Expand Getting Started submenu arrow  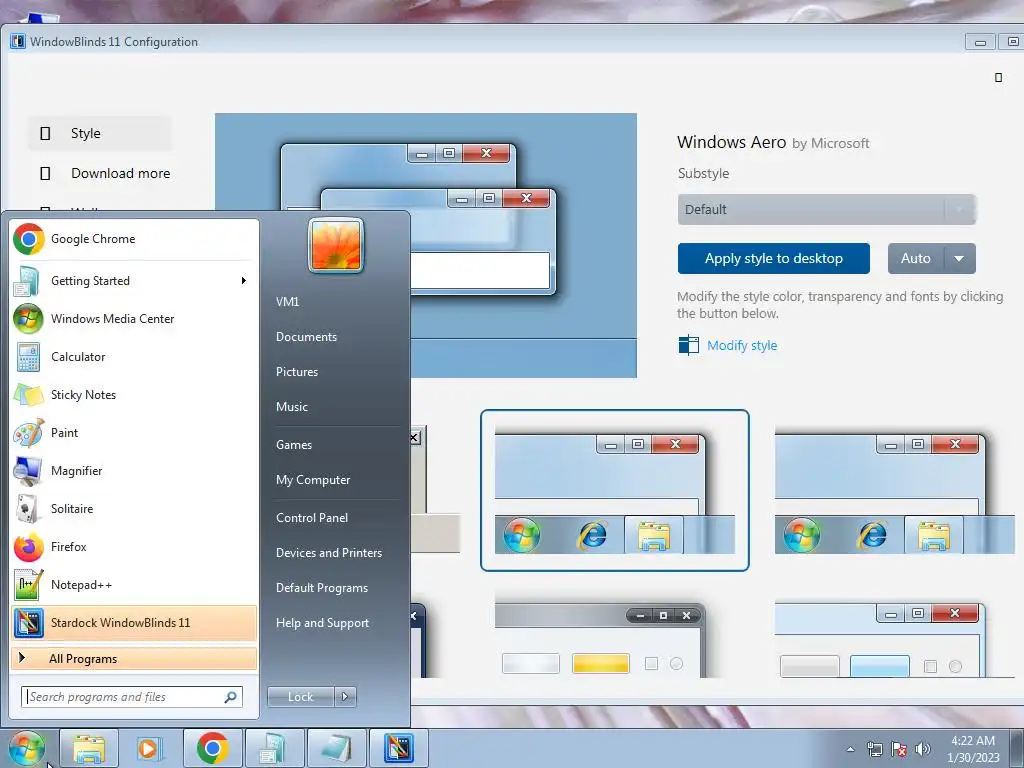pyautogui.click(x=244, y=281)
